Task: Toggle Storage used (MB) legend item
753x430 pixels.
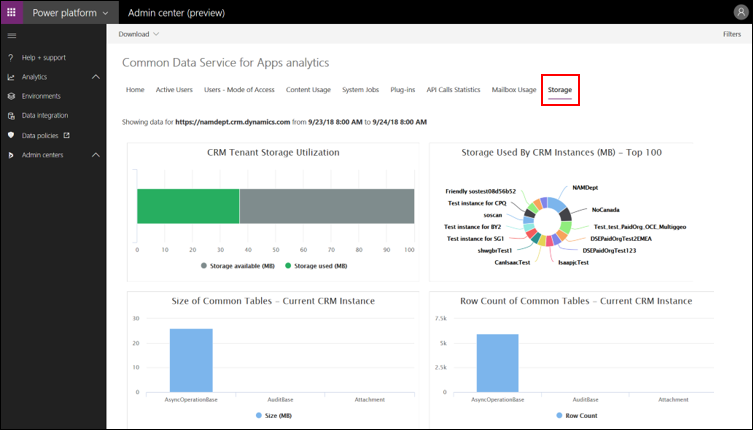Action: click(x=316, y=266)
